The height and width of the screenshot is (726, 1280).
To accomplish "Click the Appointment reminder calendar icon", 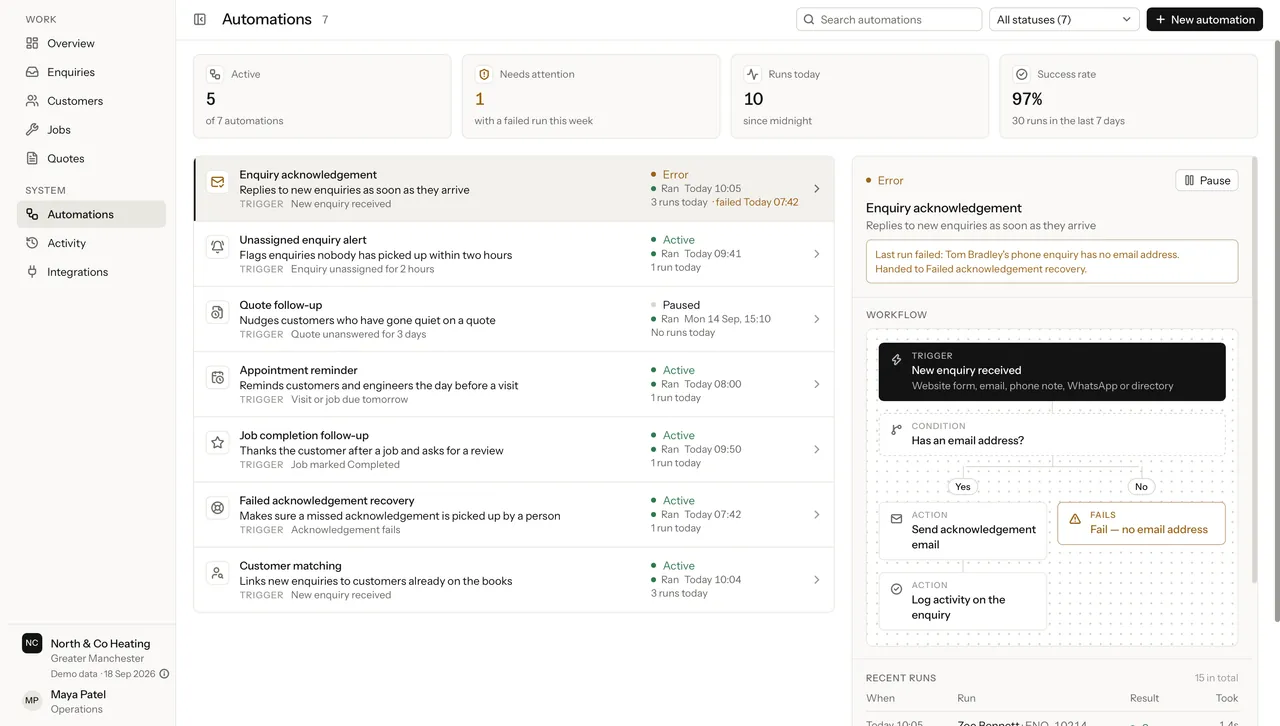I will point(217,377).
